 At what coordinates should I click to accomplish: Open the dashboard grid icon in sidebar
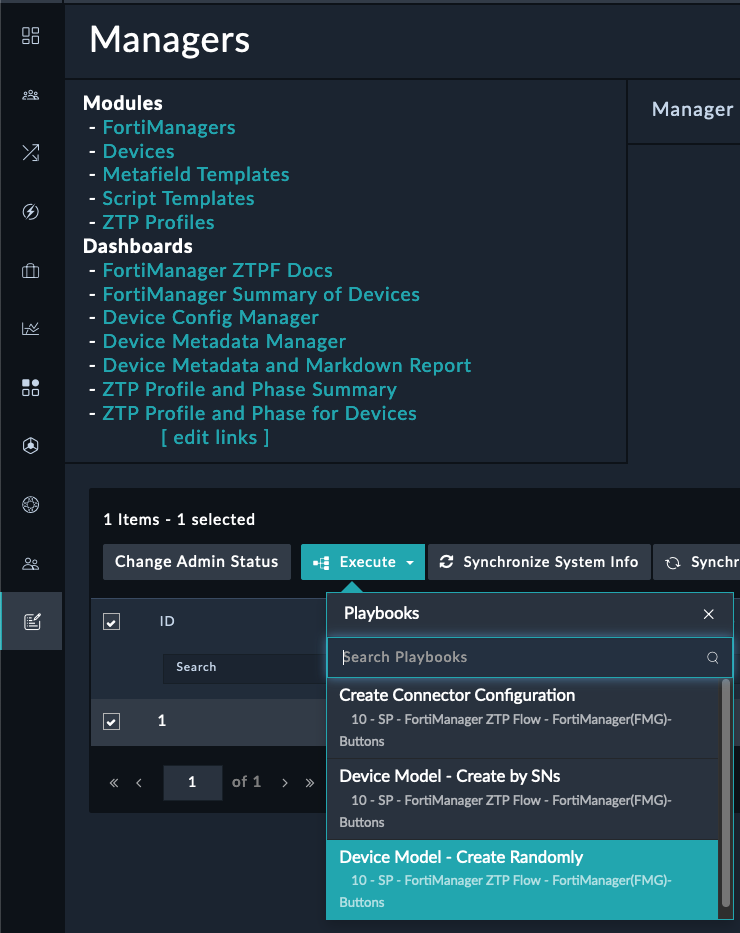tap(30, 36)
